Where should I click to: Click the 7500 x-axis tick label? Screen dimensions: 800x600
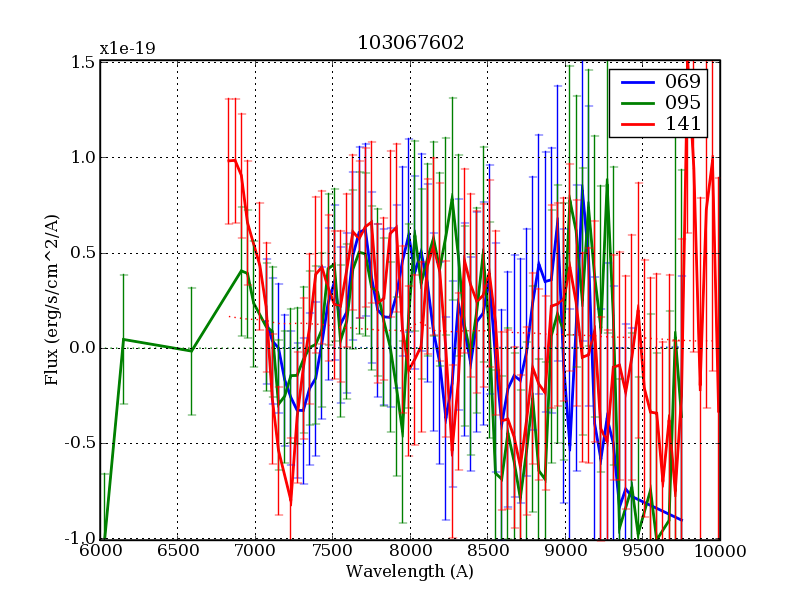click(x=332, y=551)
